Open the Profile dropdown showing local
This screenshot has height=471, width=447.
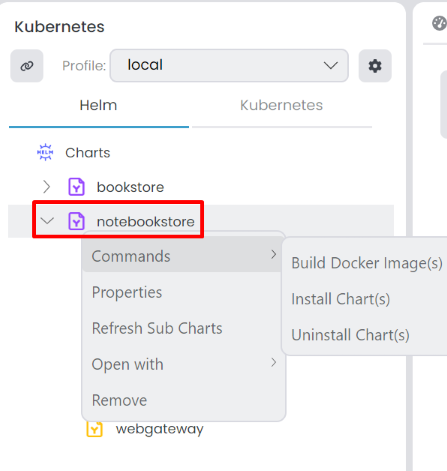pyautogui.click(x=229, y=65)
